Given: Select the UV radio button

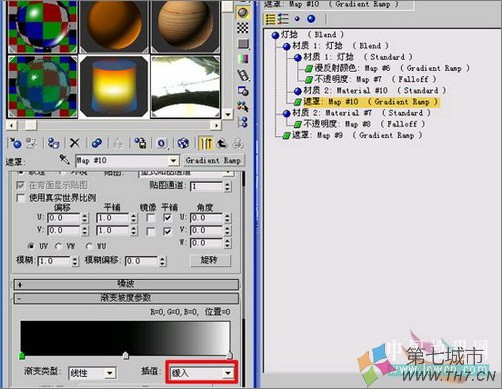Looking at the screenshot, I should (31, 246).
